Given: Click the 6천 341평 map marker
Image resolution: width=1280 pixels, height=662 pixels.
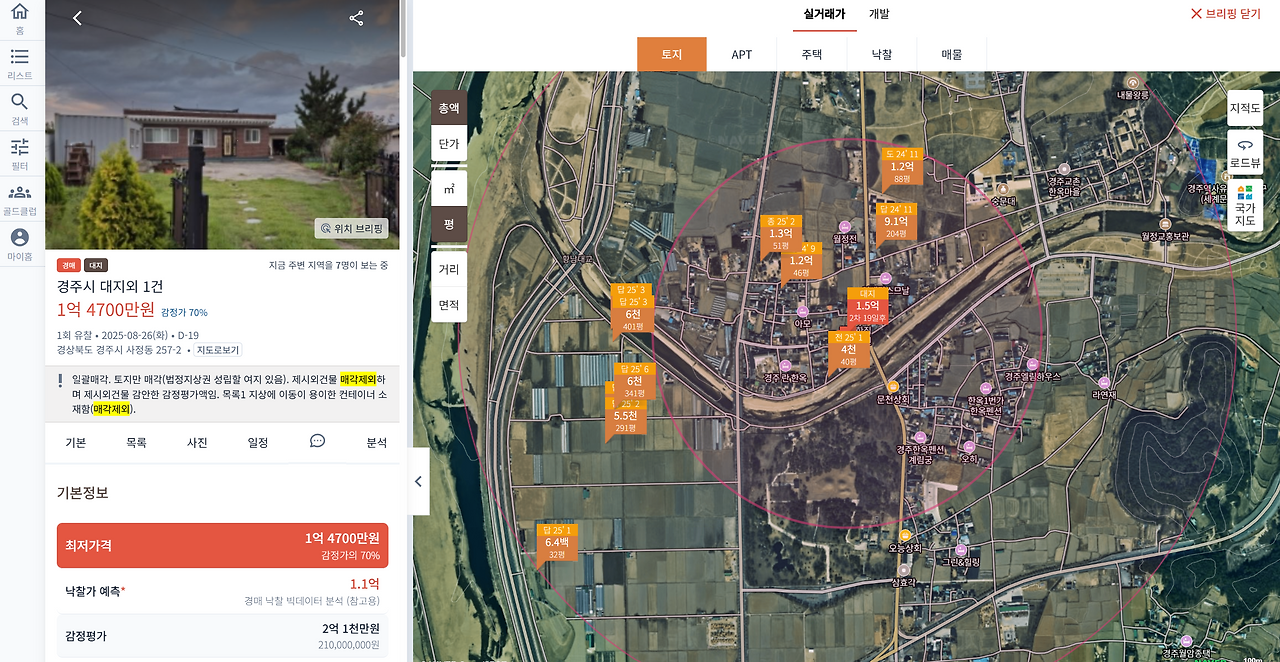Looking at the screenshot, I should [634, 382].
